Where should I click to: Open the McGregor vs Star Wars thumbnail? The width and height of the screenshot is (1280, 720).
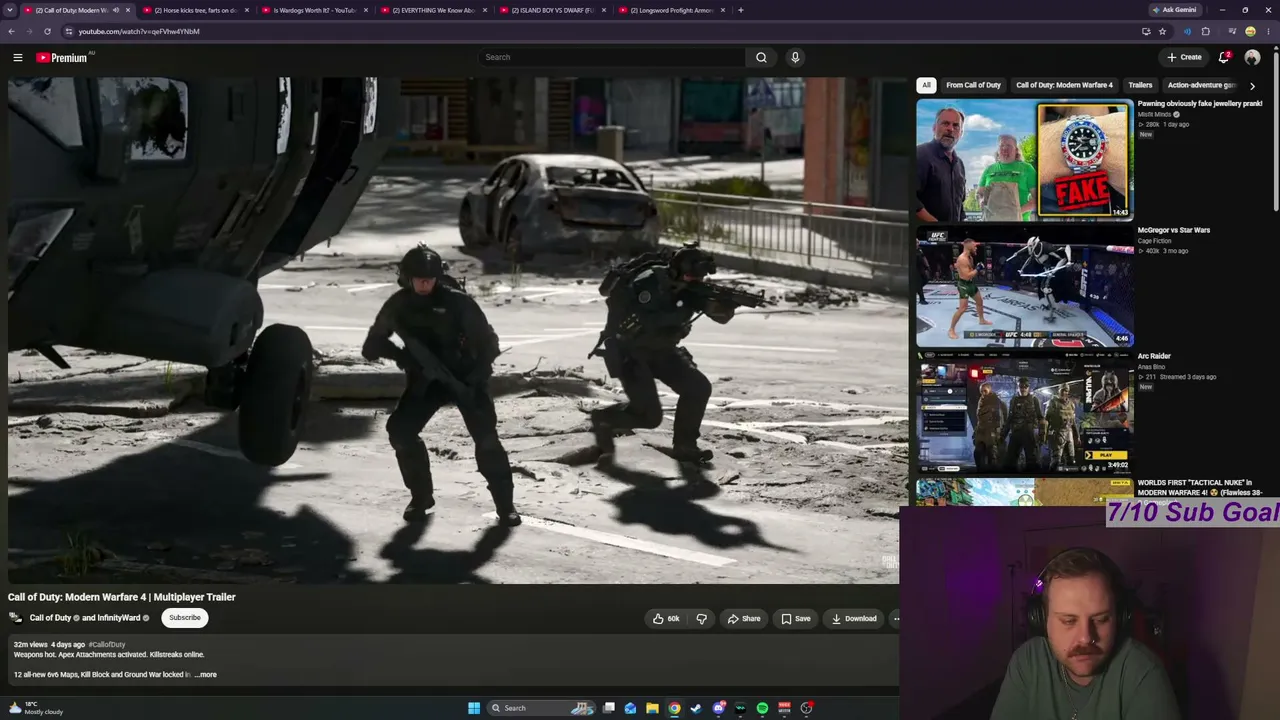pyautogui.click(x=1024, y=287)
